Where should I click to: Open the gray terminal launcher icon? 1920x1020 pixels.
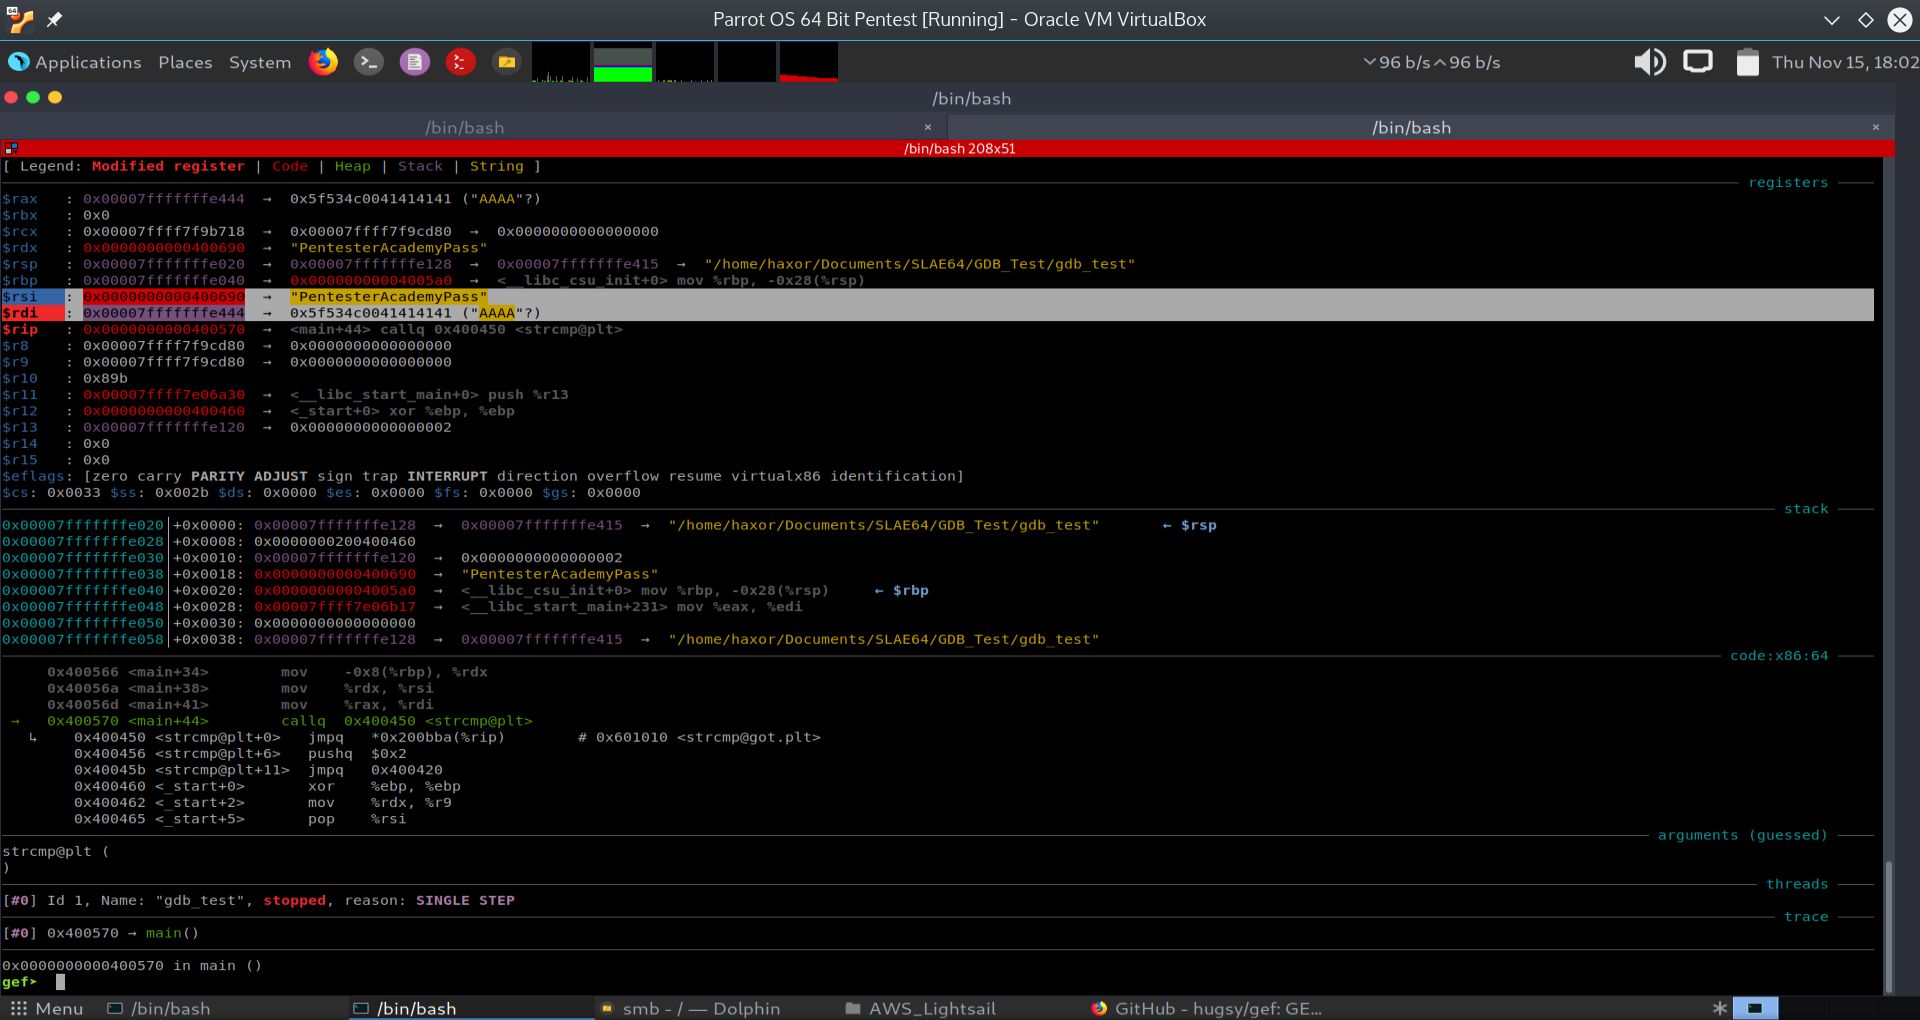[x=369, y=62]
